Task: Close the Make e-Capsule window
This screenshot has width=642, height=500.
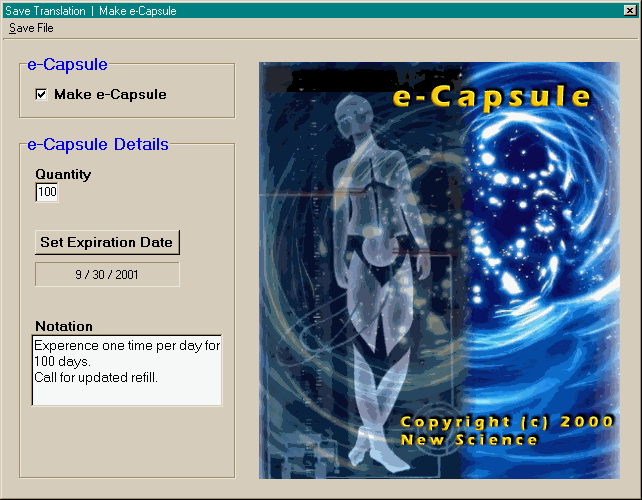Action: click(x=630, y=9)
